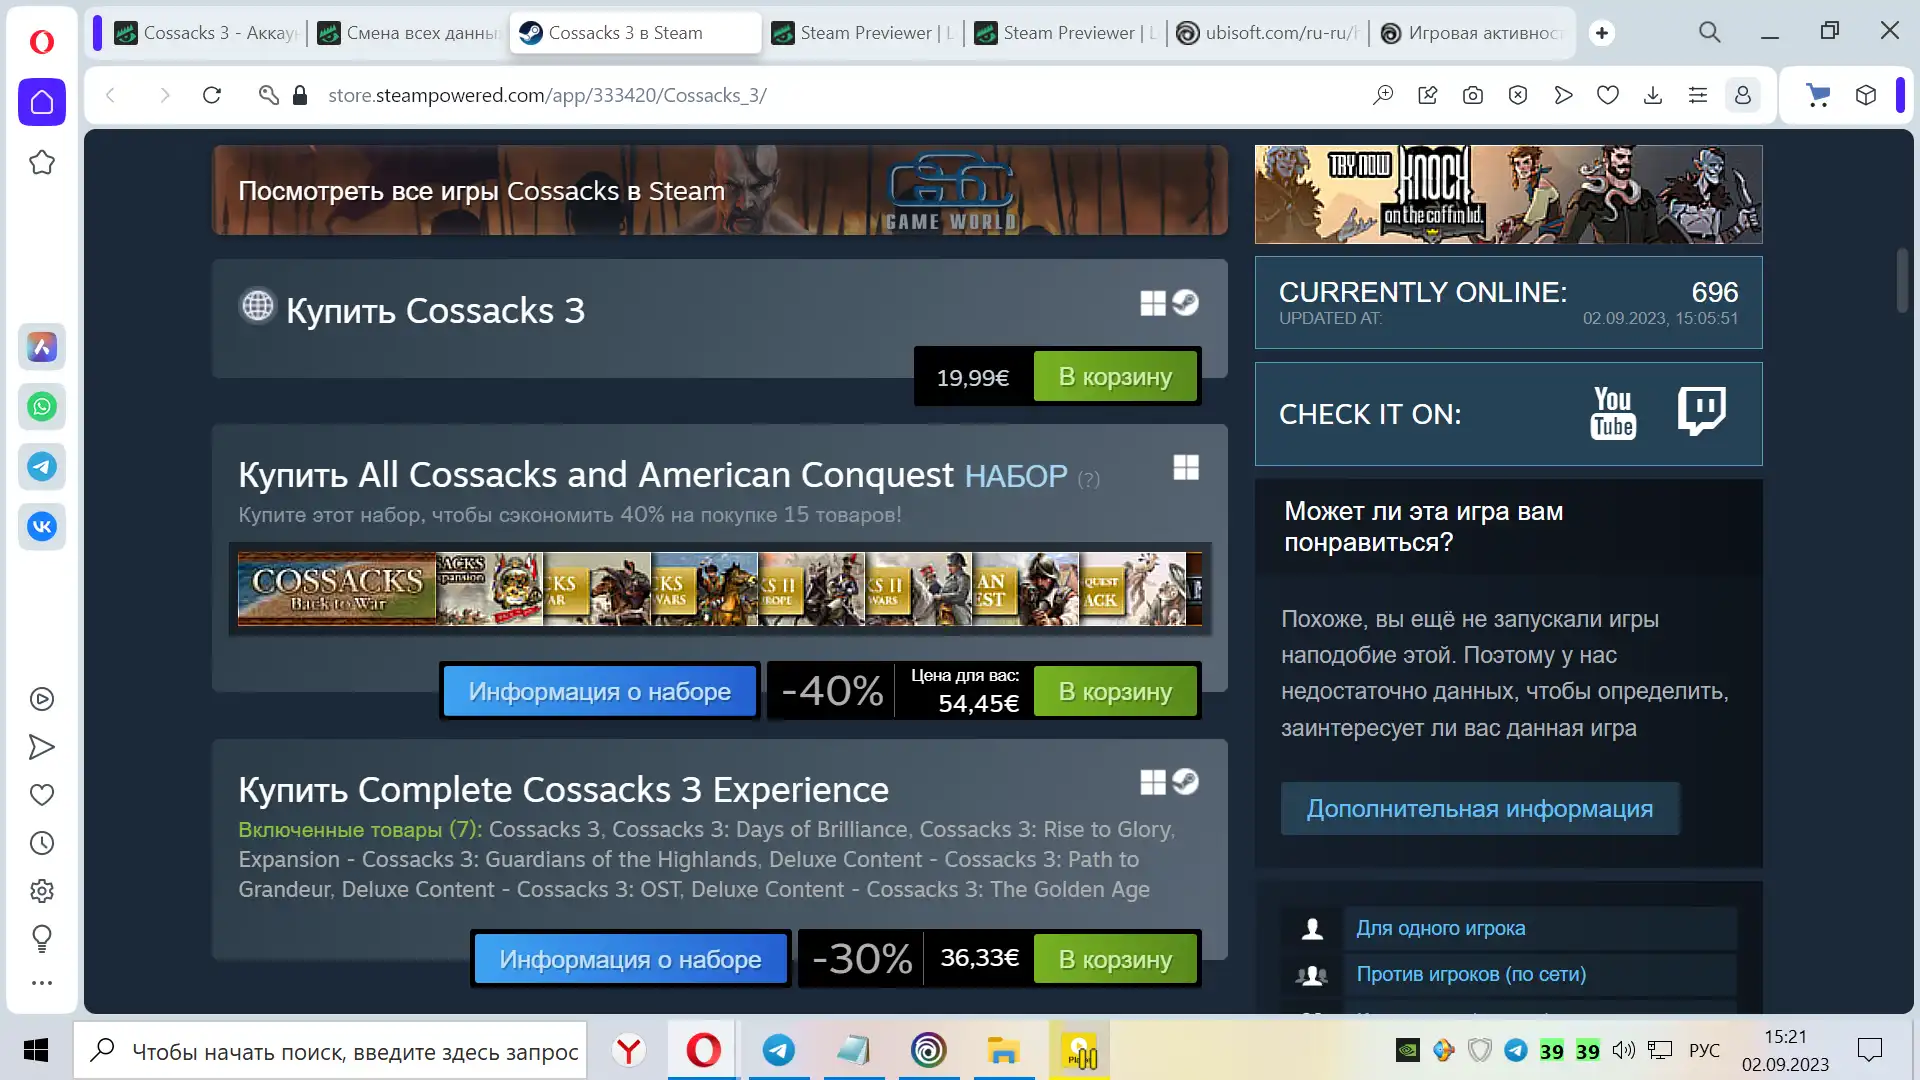Viewport: 1920px width, 1080px height.
Task: Open sidebar heart pinboards icon
Action: [42, 795]
